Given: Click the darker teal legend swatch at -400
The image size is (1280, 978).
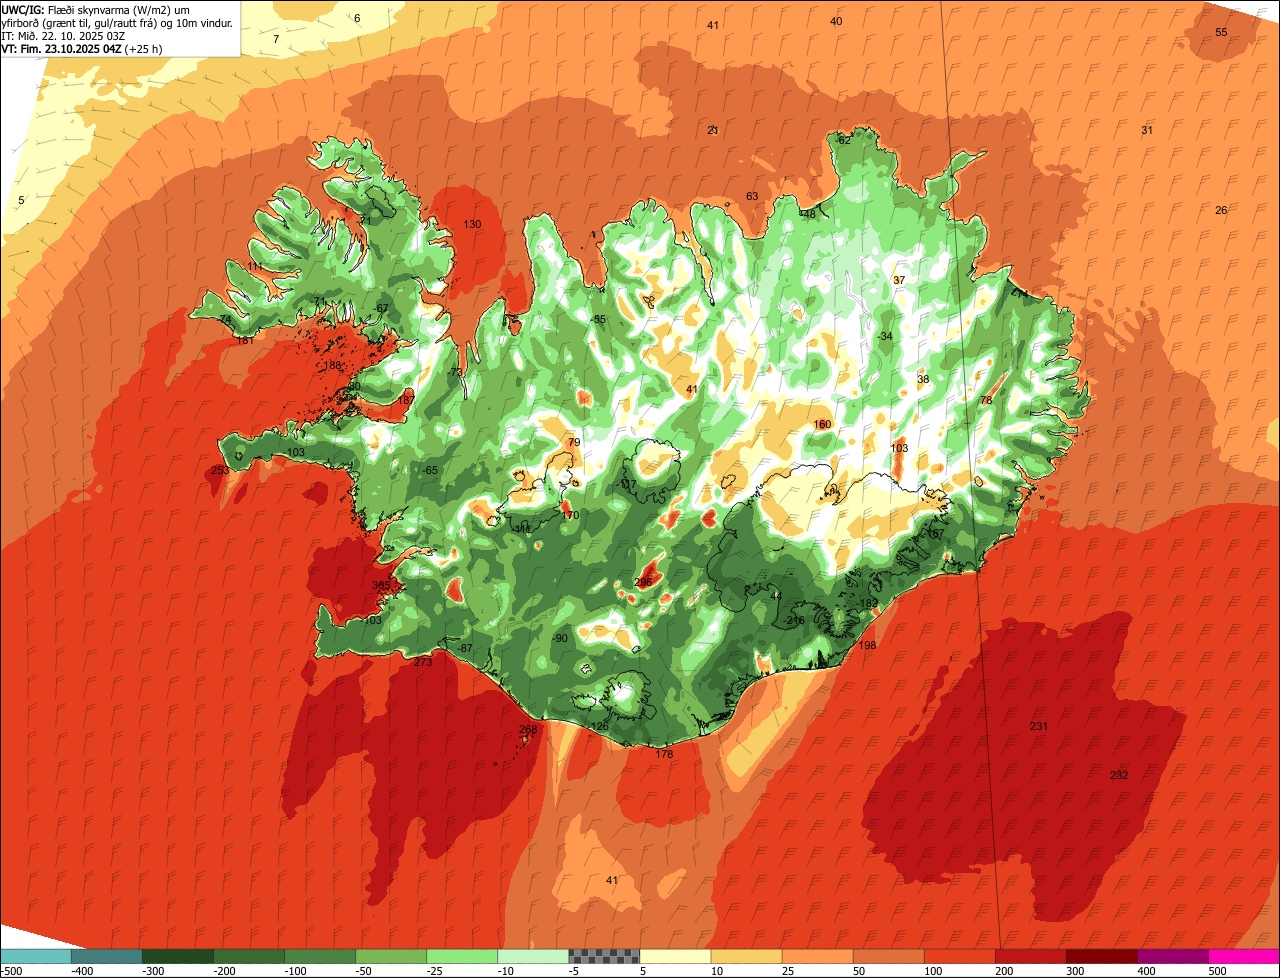Looking at the screenshot, I should (107, 956).
